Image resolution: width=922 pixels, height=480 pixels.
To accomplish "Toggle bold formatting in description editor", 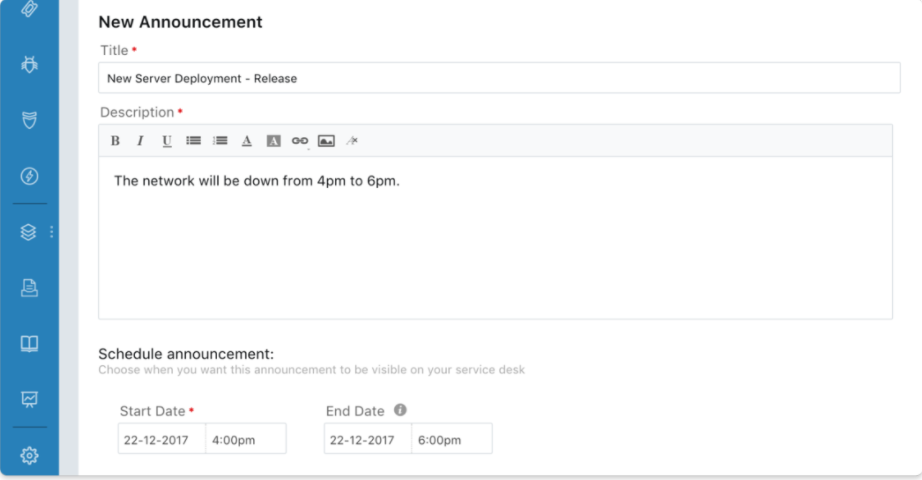I will [115, 141].
